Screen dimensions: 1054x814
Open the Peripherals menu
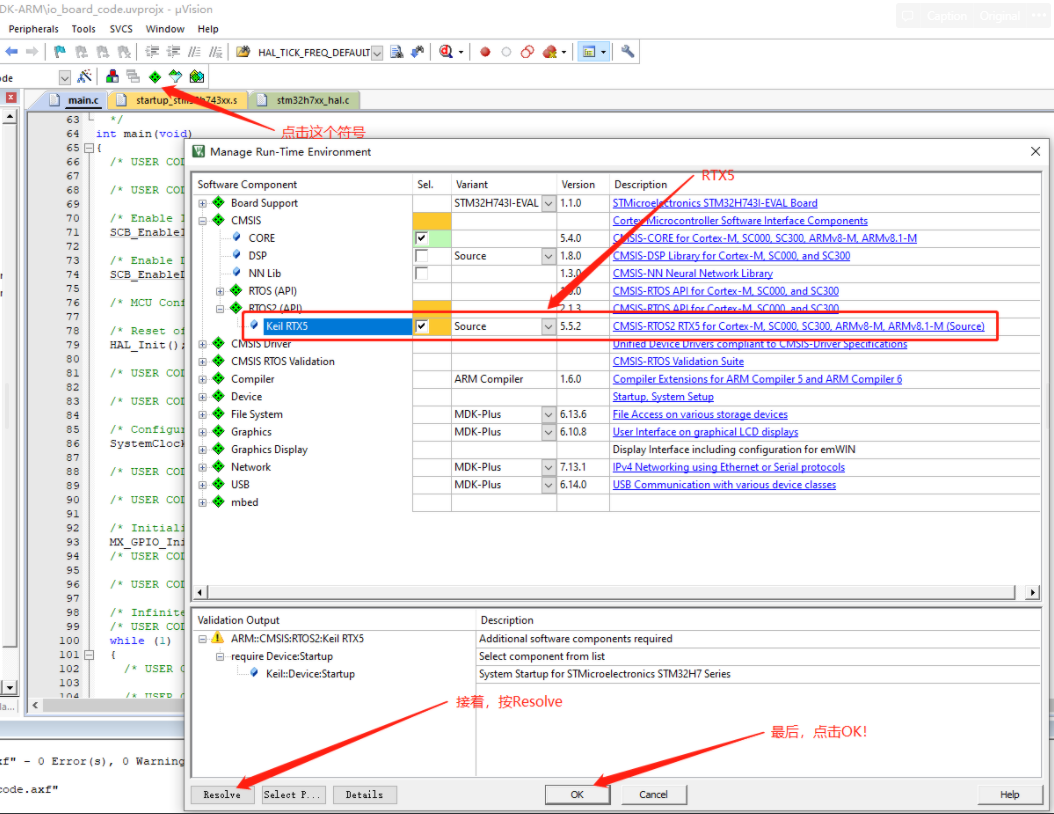[x=33, y=28]
